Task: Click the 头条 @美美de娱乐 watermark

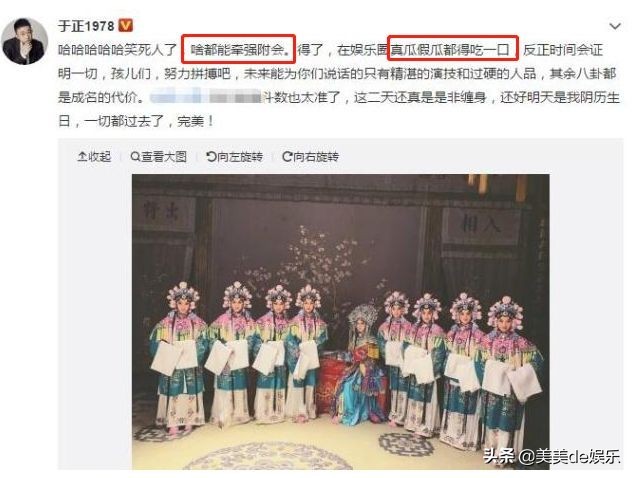Action: pos(552,457)
